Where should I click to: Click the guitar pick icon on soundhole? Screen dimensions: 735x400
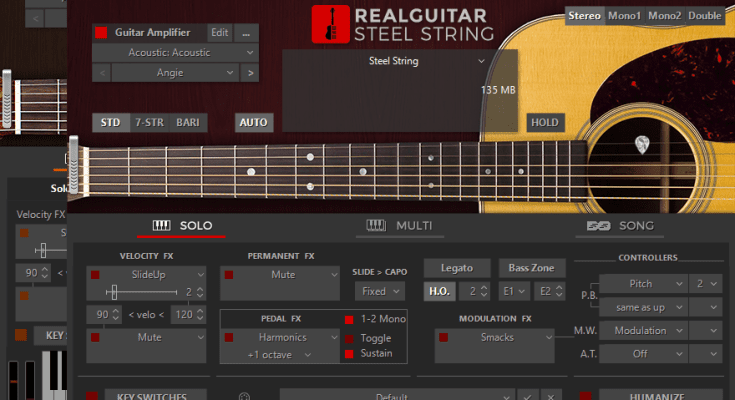[x=640, y=146]
